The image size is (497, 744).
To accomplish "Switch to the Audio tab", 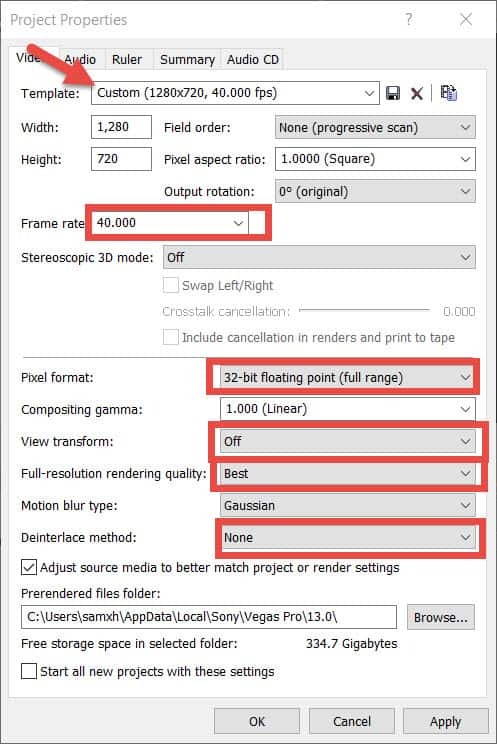I will [x=80, y=60].
